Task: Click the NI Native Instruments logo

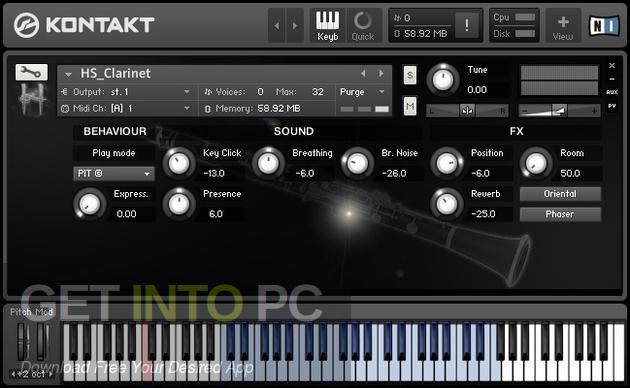Action: (604, 26)
